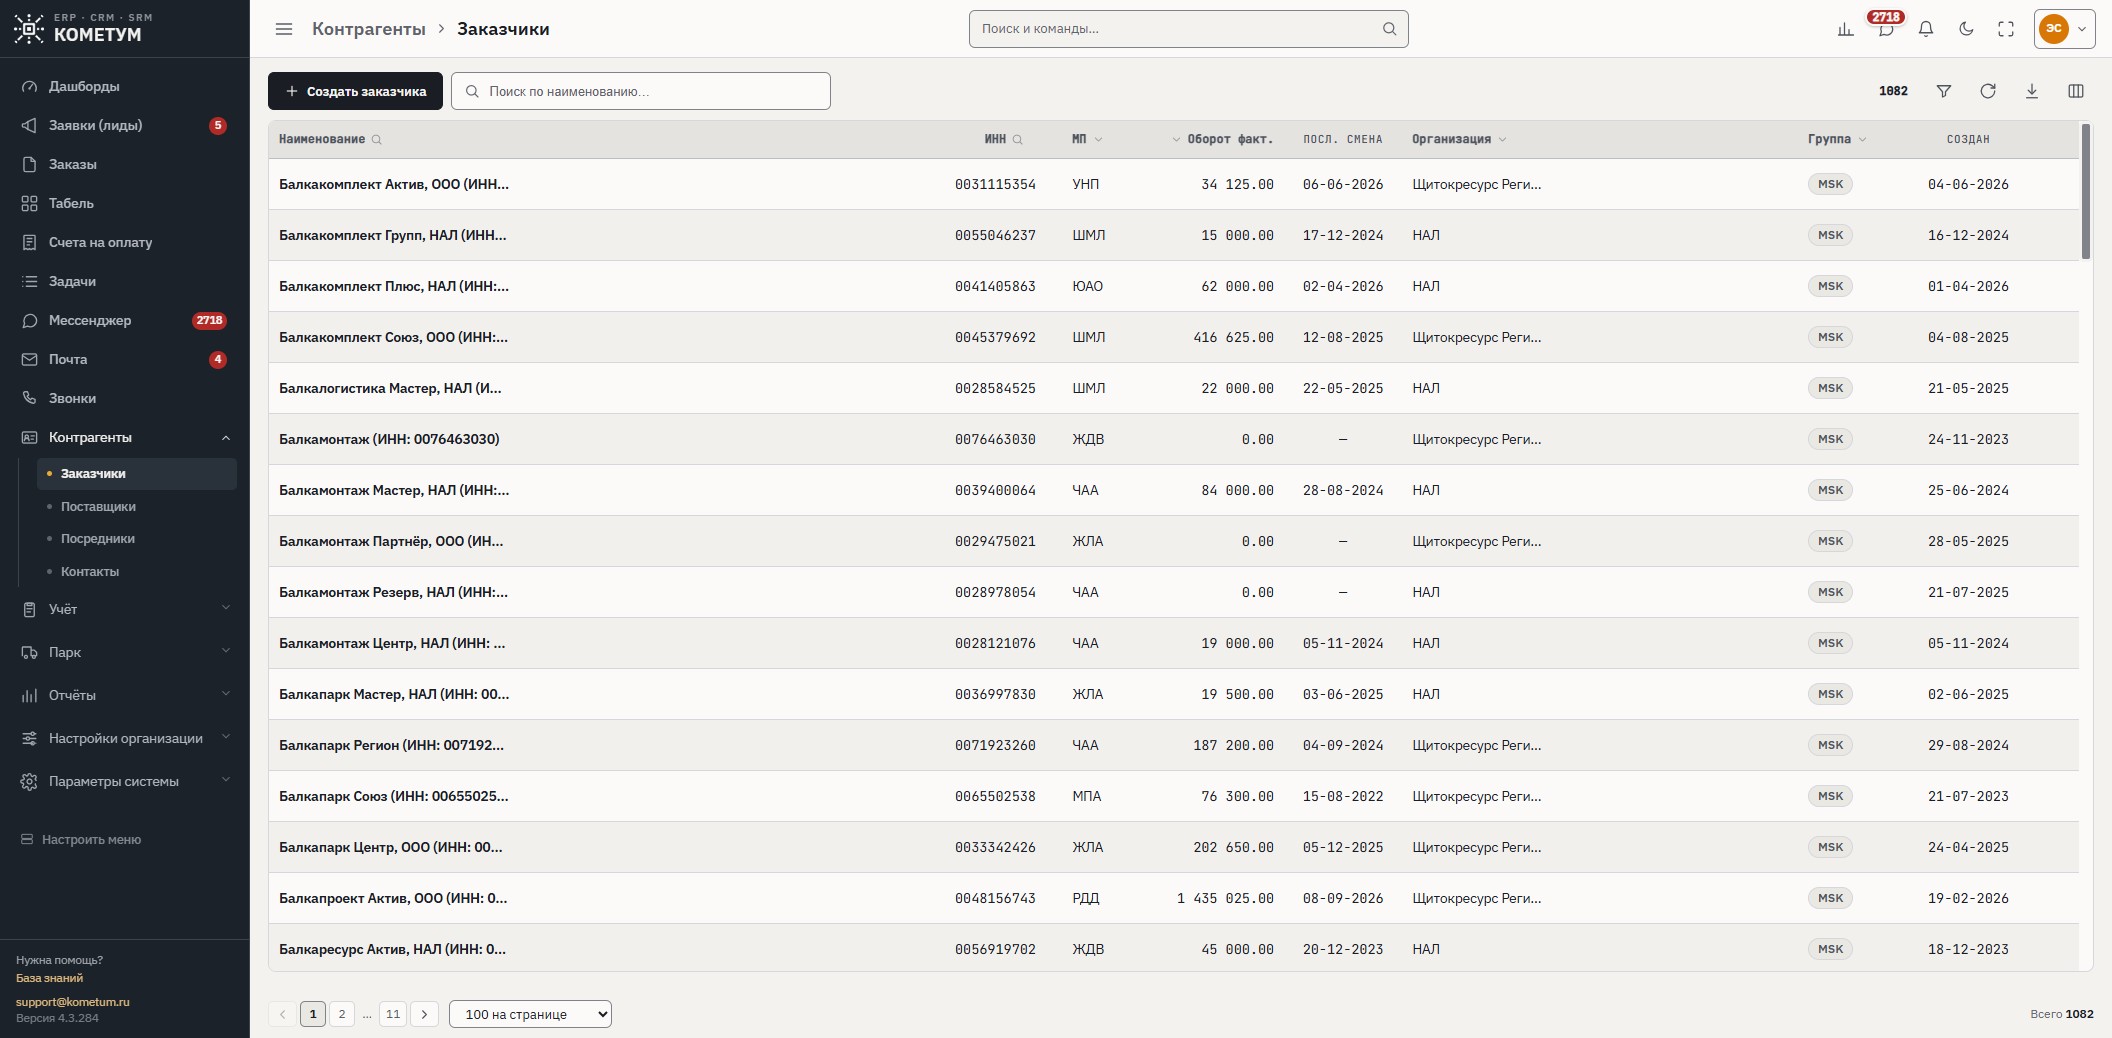
Task: Expand the Учёт sidebar group
Action: point(125,609)
